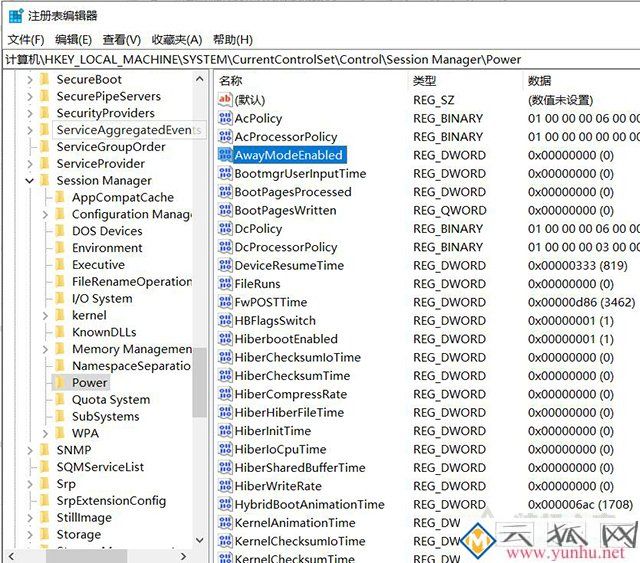This screenshot has height=563, width=640.
Task: Collapse the Session Manager key
Action: pyautogui.click(x=29, y=180)
